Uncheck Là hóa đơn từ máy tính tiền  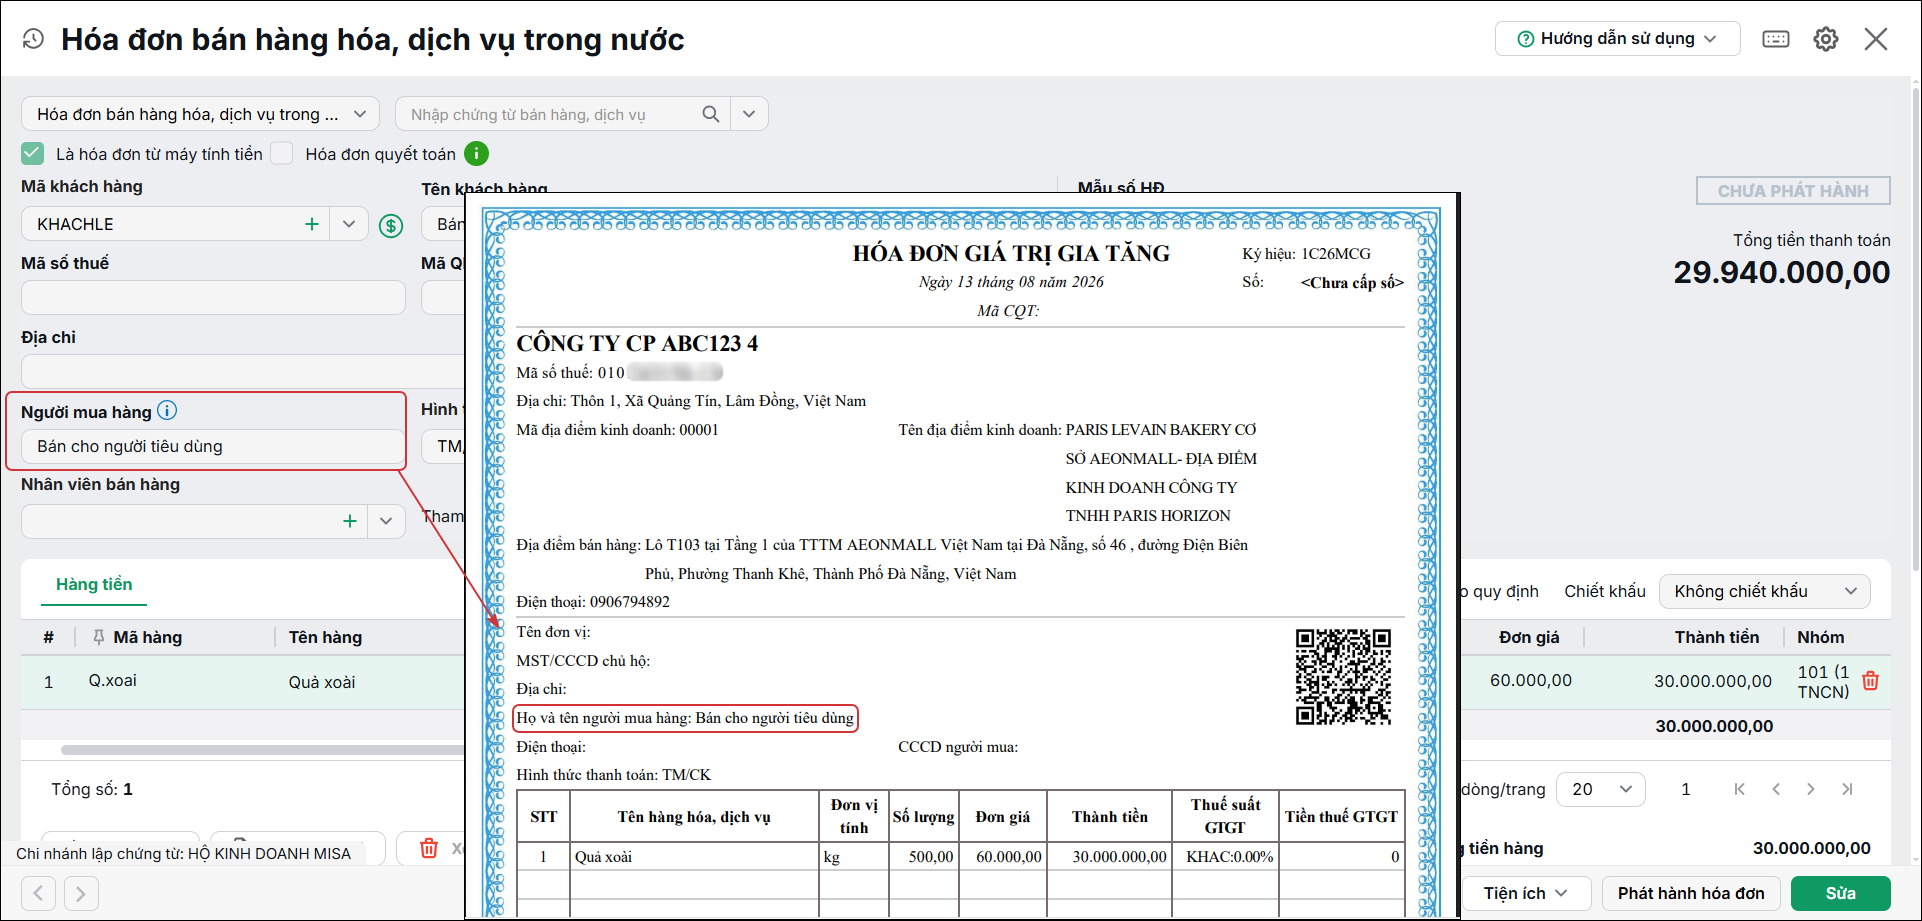[33, 153]
